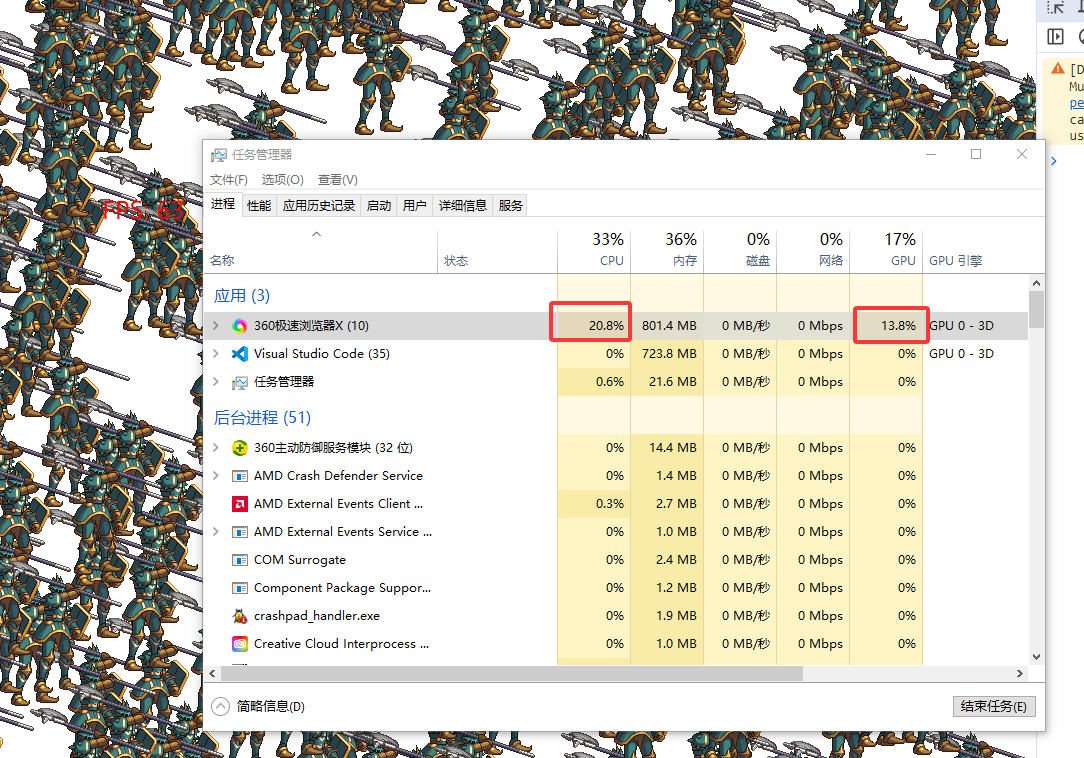Viewport: 1084px width, 758px height.
Task: Switch to the 性能 tab
Action: tap(259, 205)
